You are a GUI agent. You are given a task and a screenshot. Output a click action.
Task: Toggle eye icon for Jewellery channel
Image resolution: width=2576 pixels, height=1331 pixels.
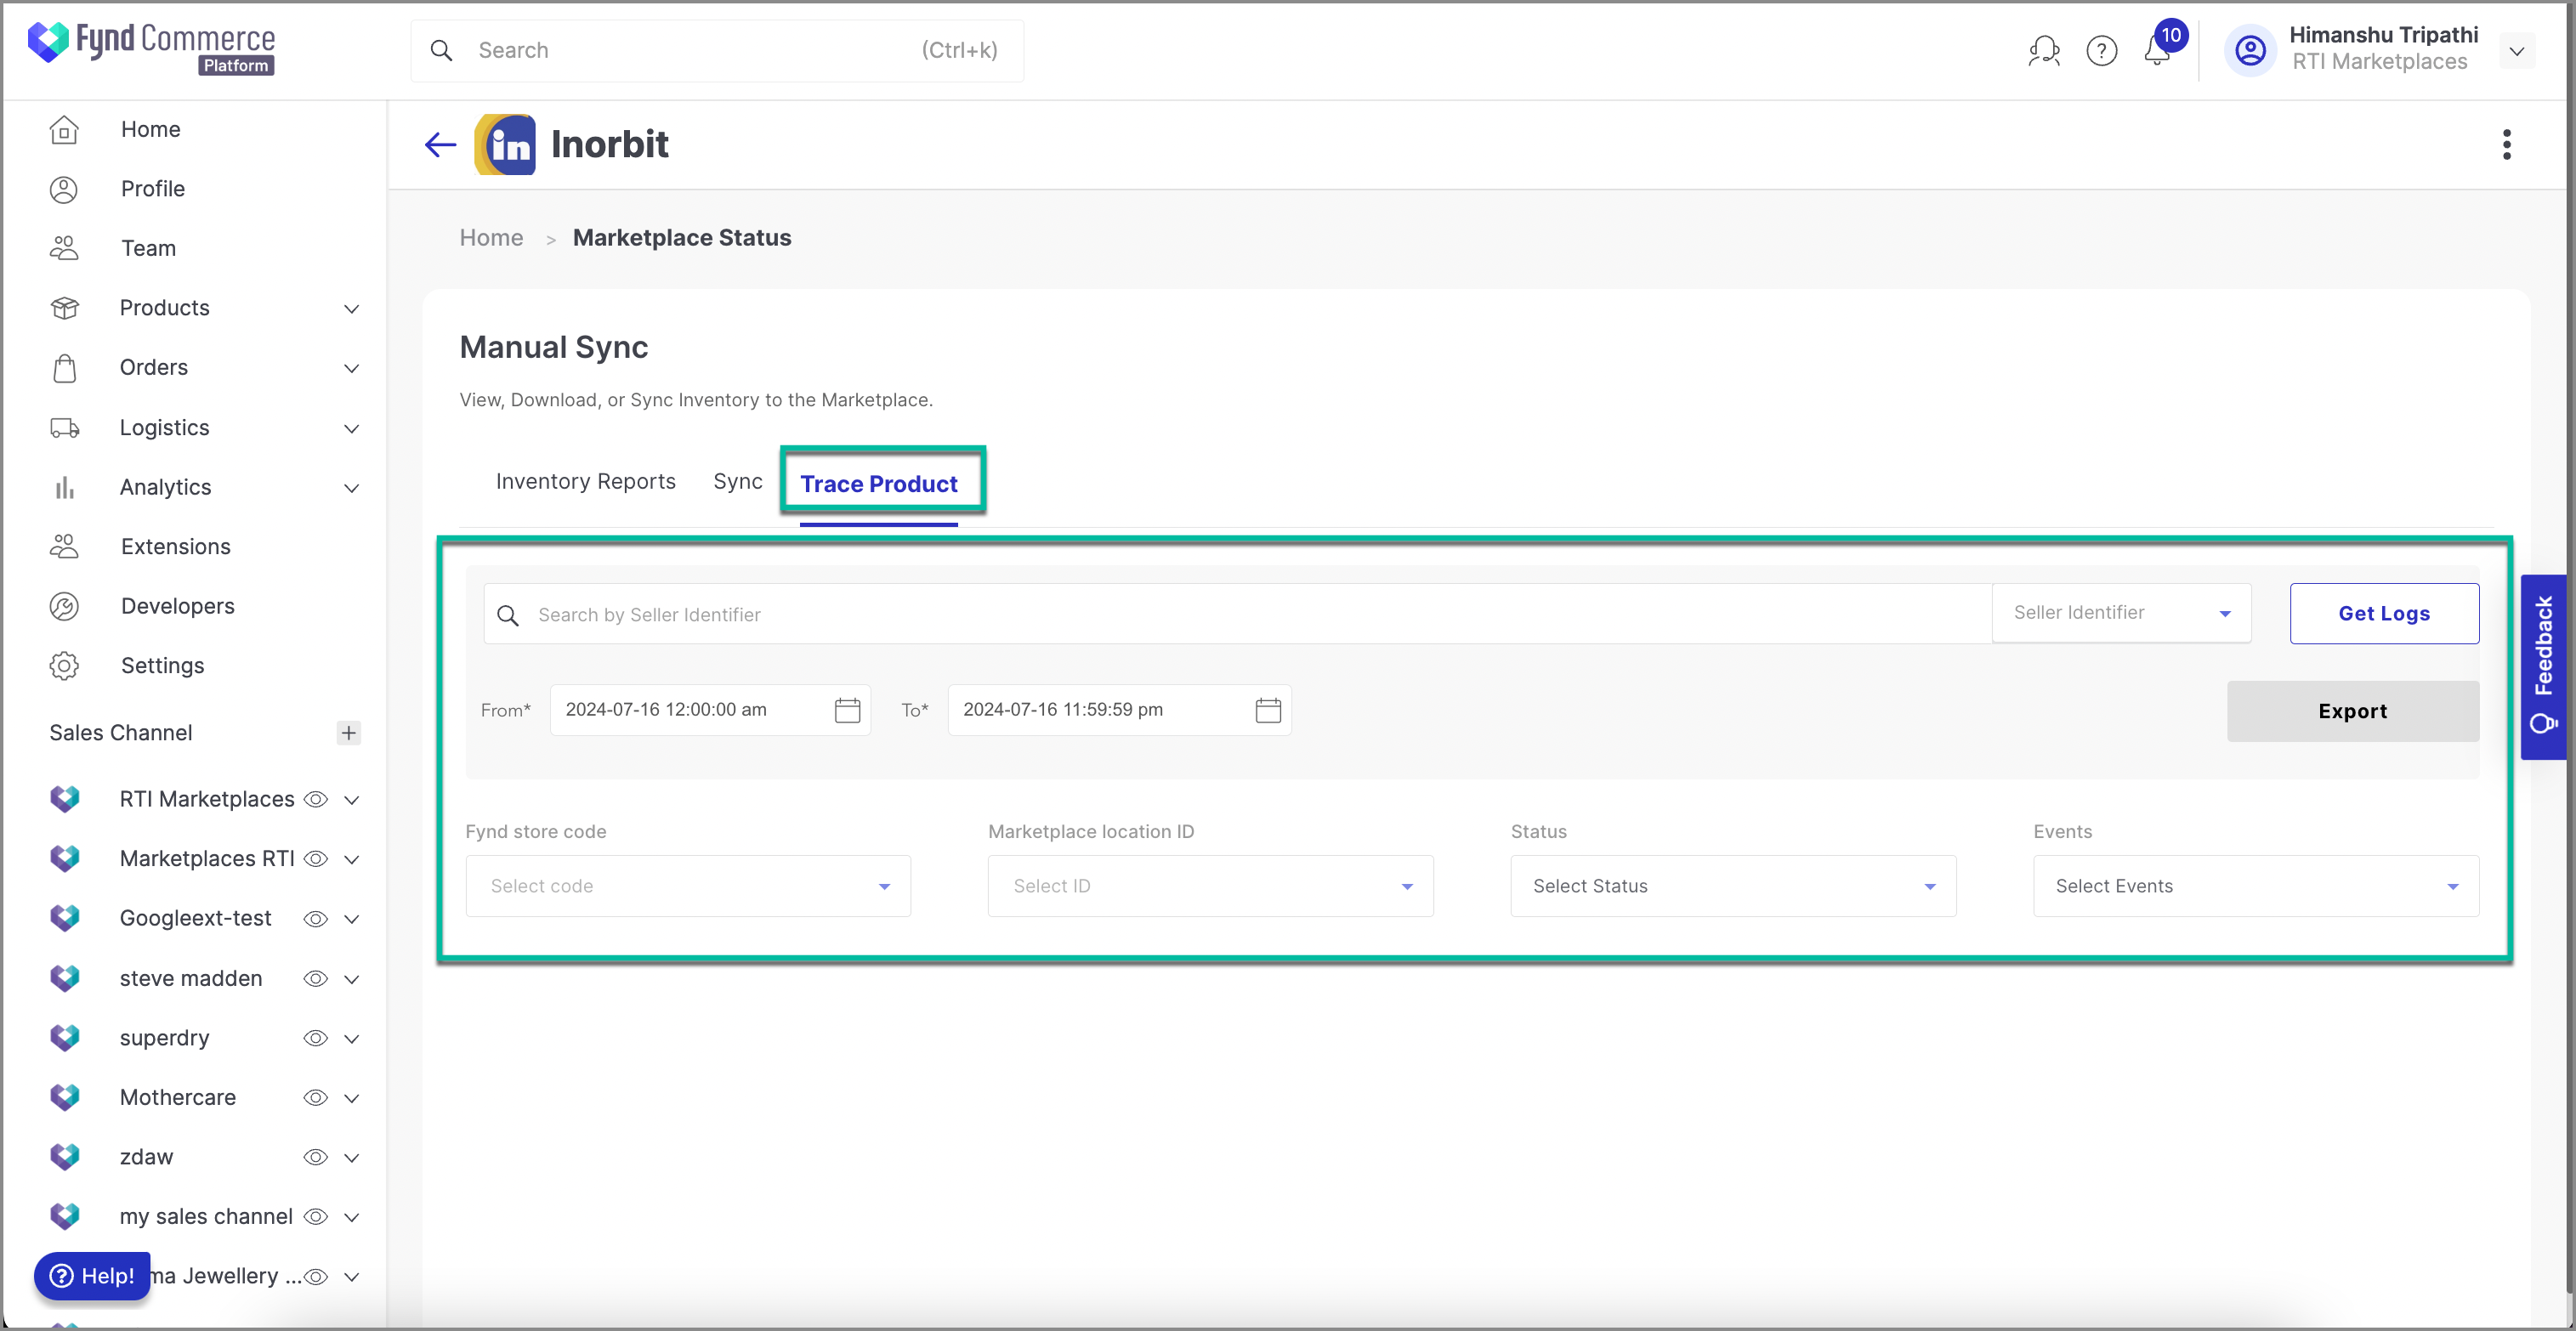316,1277
